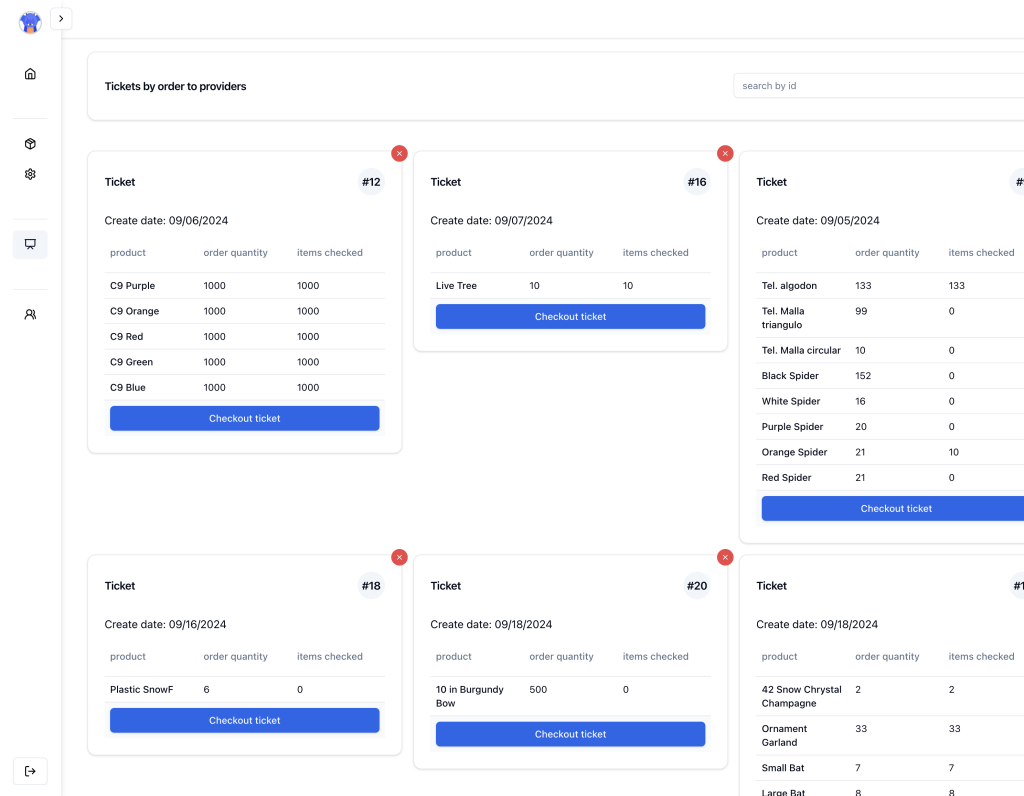Click Create date 09/07/2024 text
The width and height of the screenshot is (1024, 796).
coord(491,221)
